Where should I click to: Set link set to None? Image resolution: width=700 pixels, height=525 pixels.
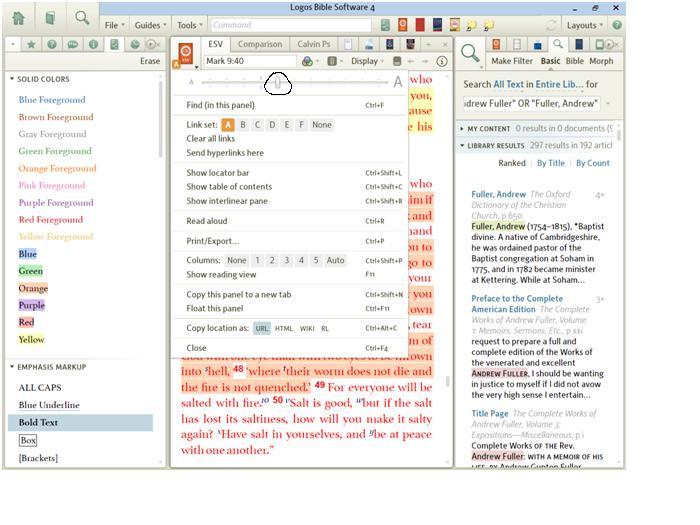point(322,125)
